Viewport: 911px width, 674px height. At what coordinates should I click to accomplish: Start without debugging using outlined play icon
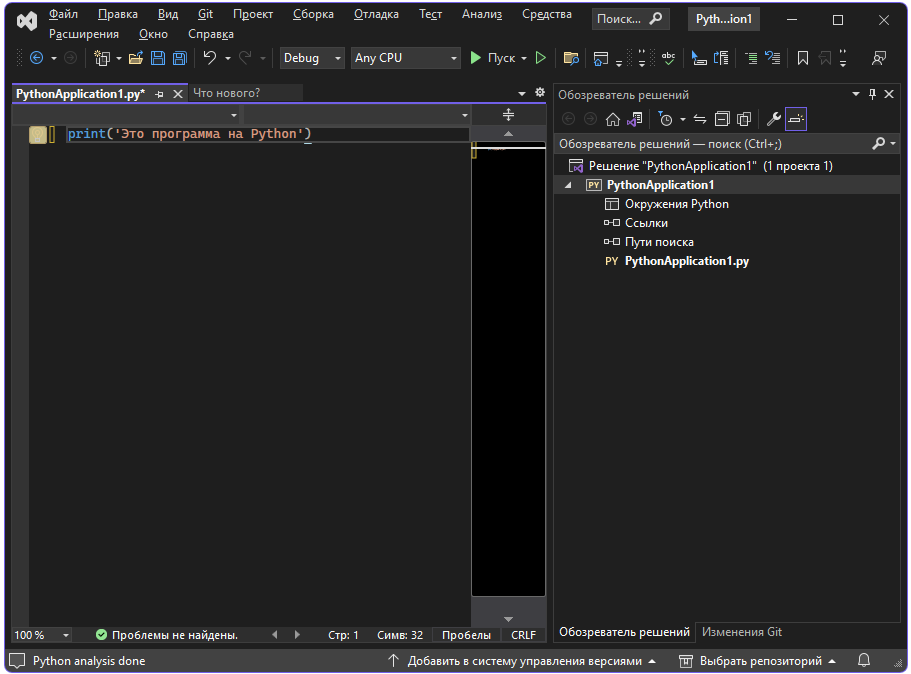(x=541, y=58)
